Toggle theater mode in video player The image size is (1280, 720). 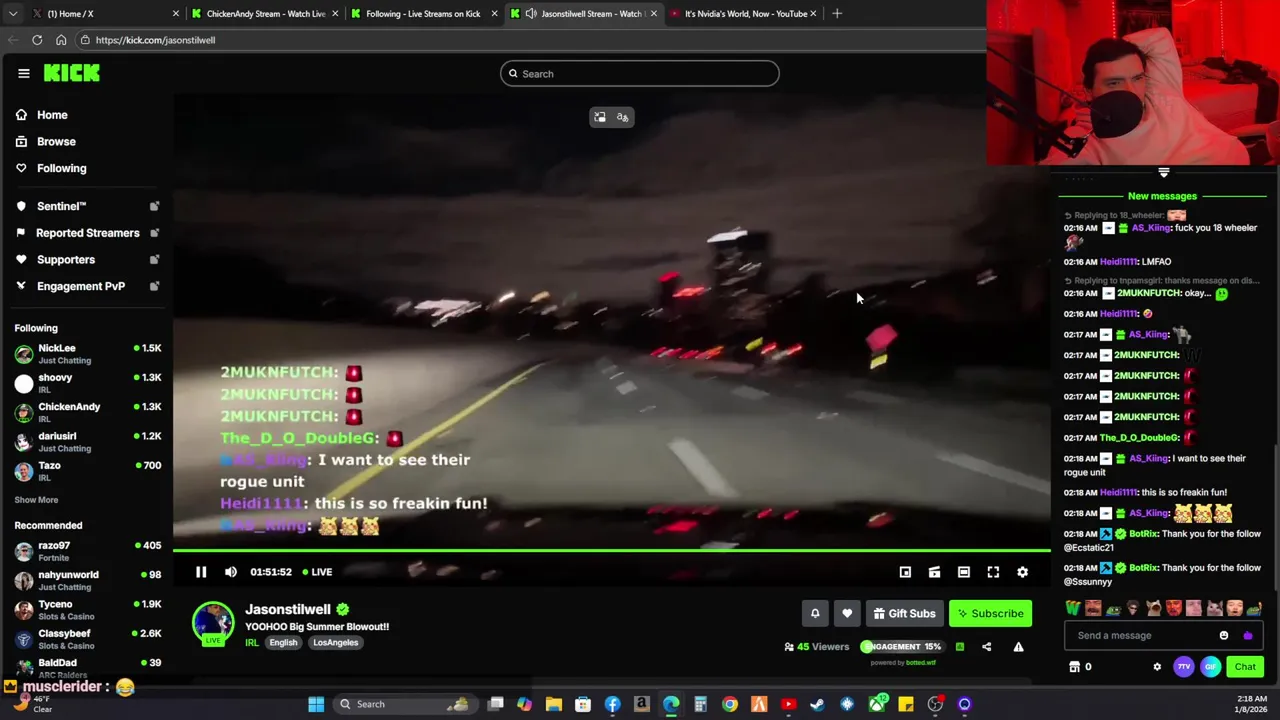(x=964, y=572)
